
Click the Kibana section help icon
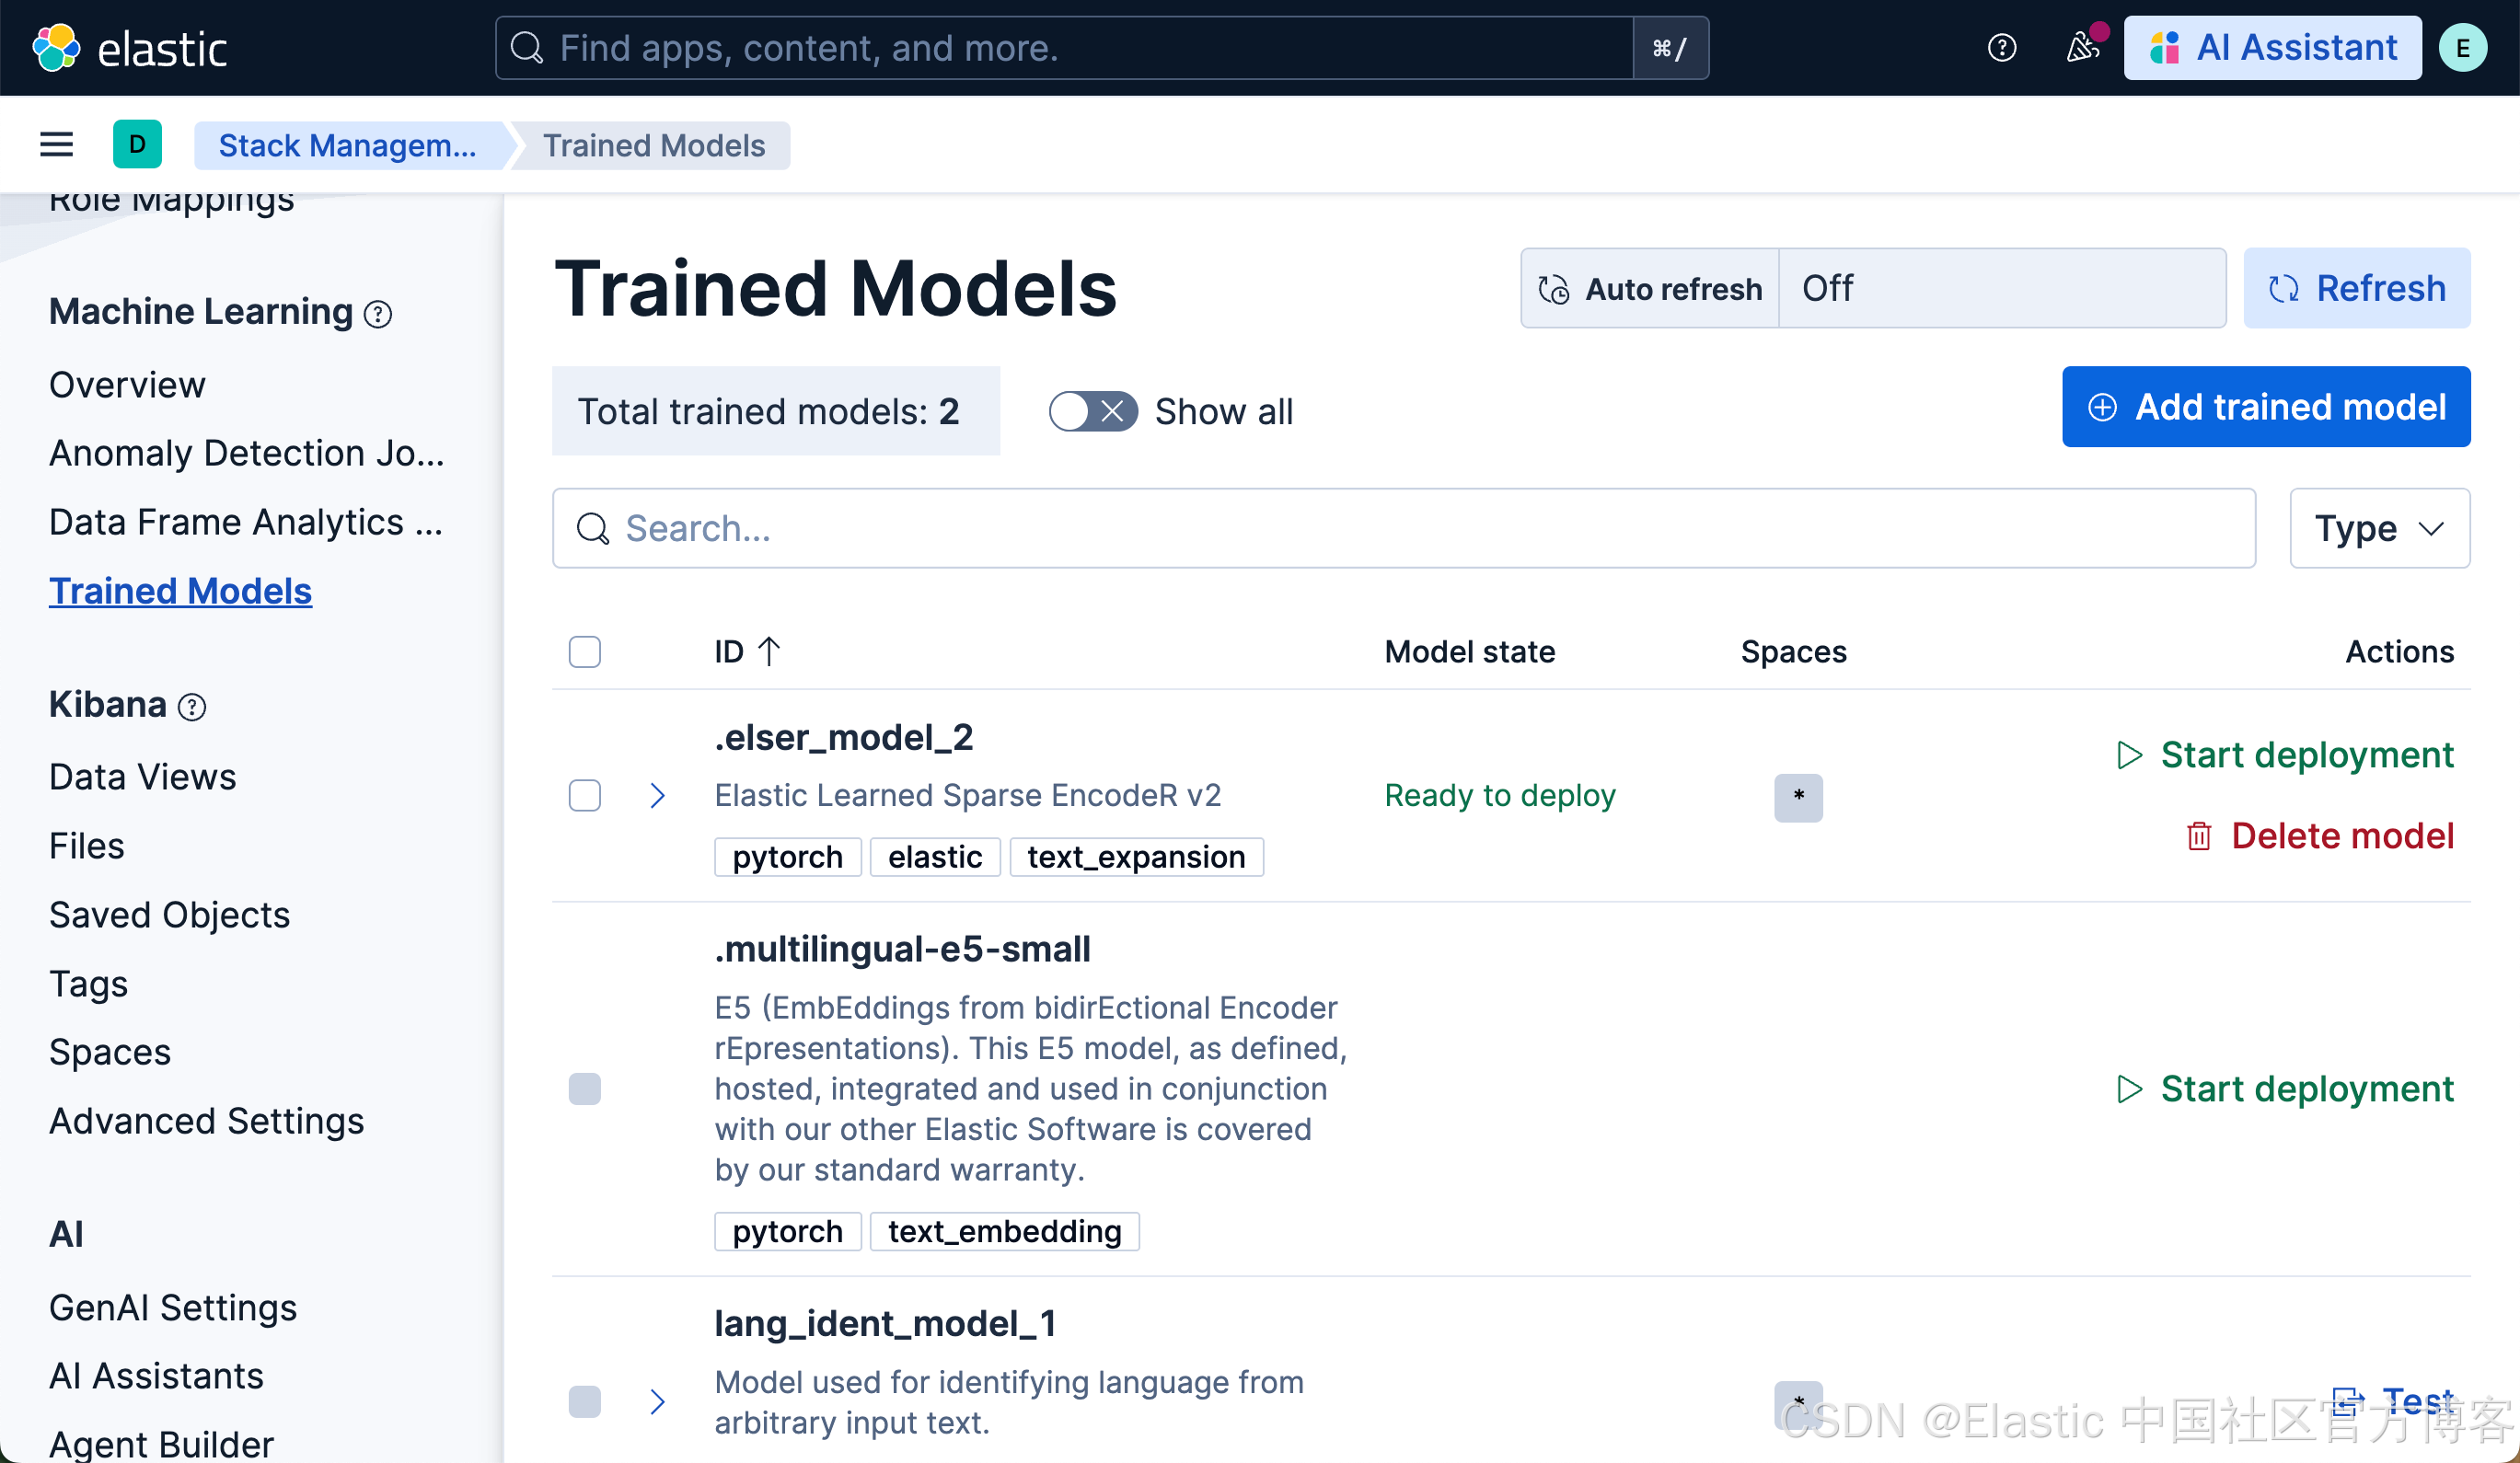[x=192, y=707]
